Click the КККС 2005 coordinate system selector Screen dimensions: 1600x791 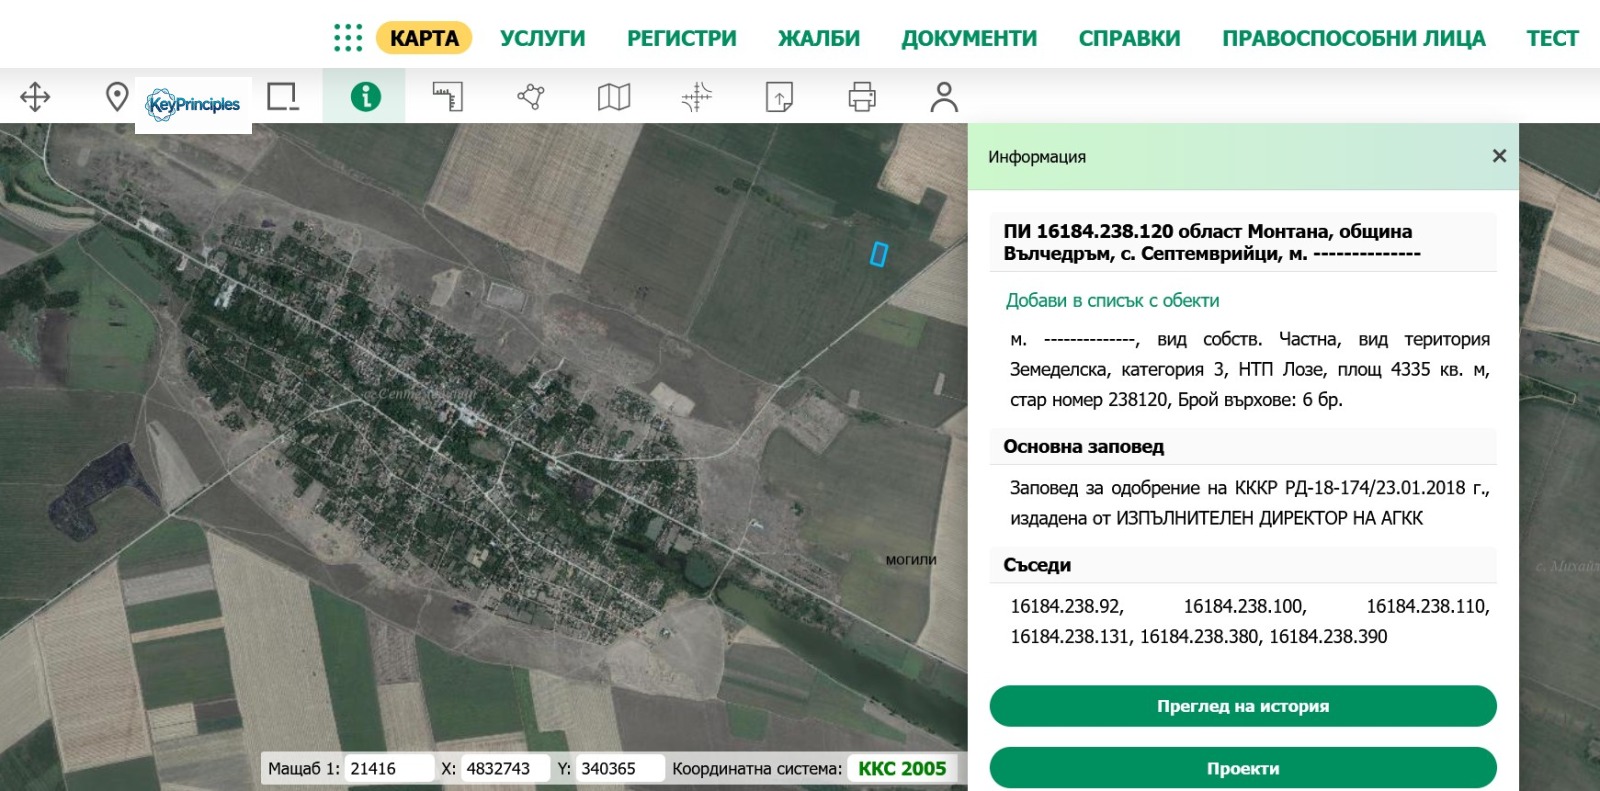(902, 768)
